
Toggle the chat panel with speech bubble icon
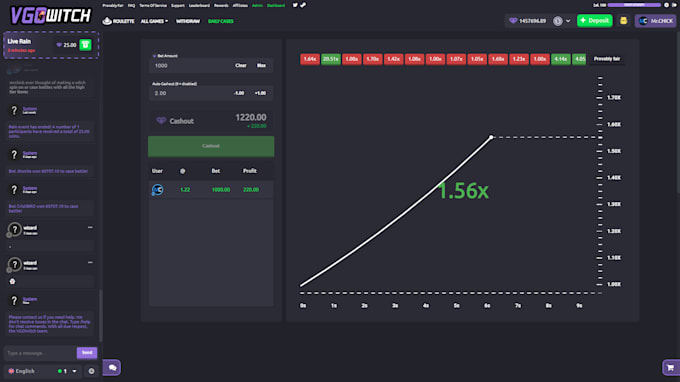(x=112, y=368)
